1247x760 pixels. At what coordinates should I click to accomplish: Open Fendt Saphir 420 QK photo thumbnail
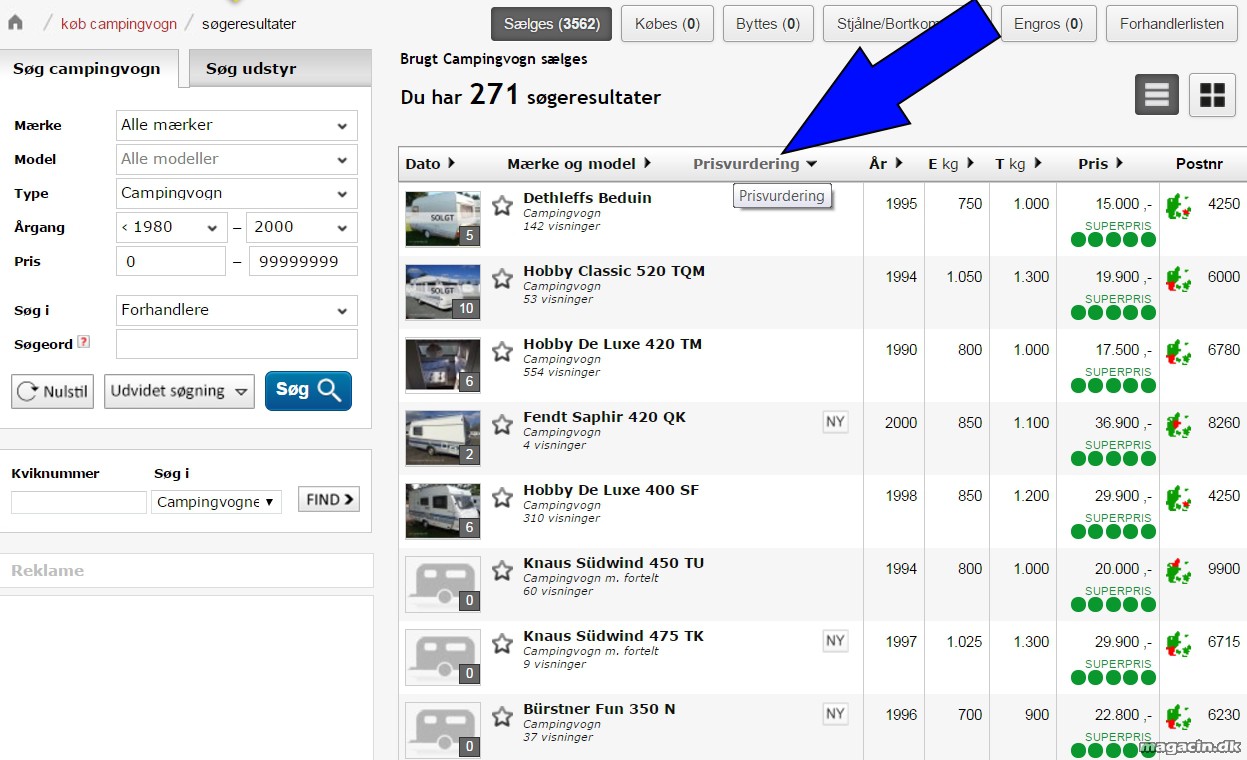coord(443,438)
